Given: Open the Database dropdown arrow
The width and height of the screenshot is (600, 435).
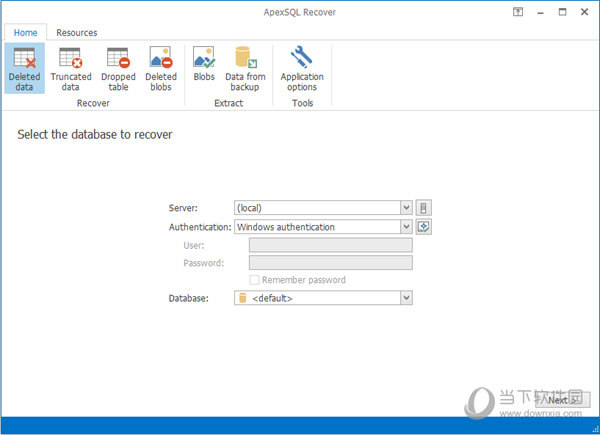Looking at the screenshot, I should (406, 298).
